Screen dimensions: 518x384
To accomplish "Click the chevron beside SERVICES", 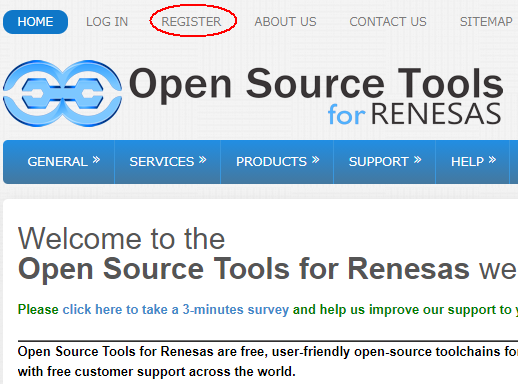I will [203, 160].
